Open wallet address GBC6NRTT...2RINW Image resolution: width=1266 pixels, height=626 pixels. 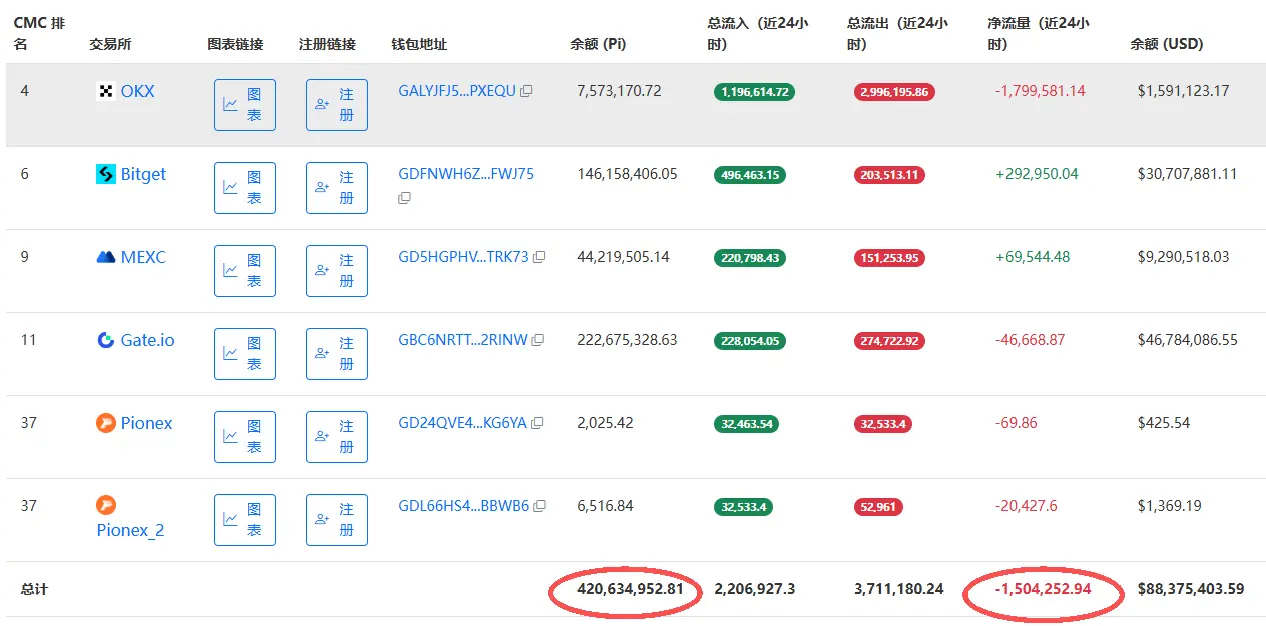click(x=463, y=340)
